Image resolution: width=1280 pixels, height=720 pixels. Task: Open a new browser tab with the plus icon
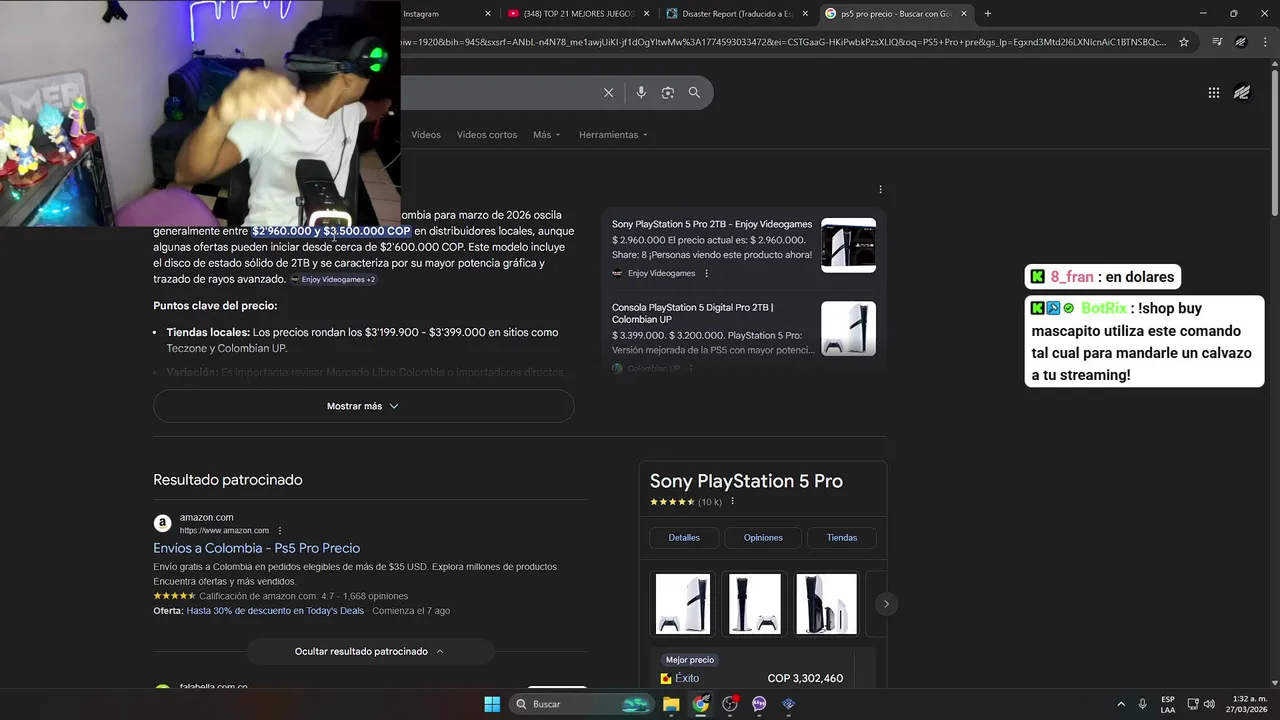[988, 13]
